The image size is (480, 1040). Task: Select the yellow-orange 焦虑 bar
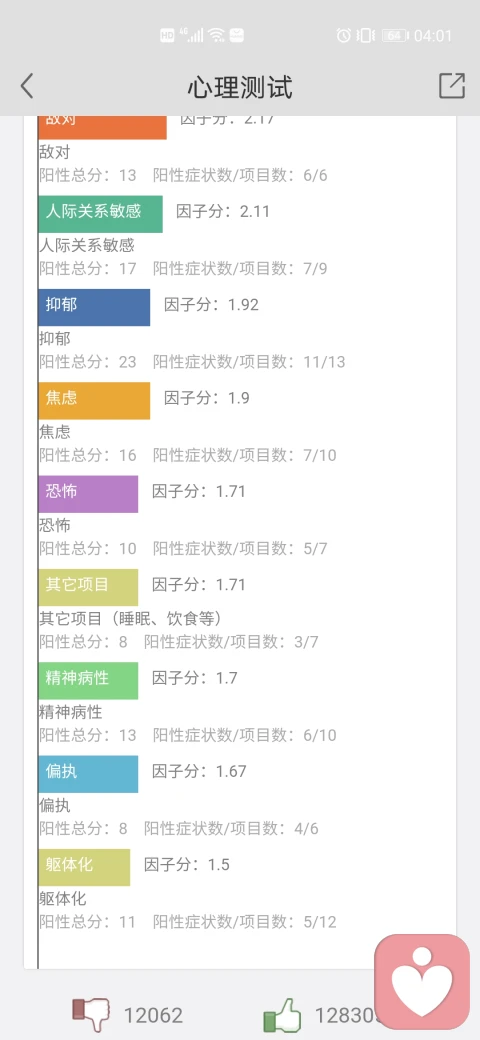point(94,401)
